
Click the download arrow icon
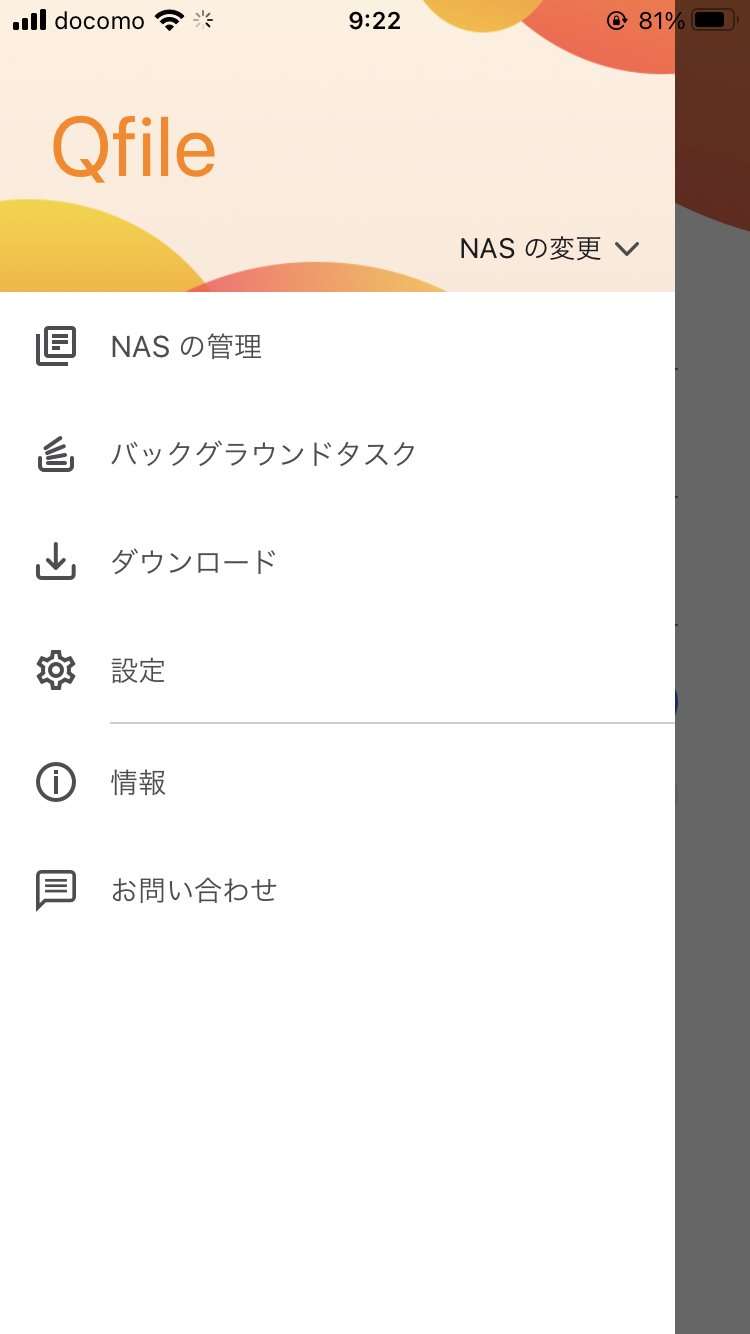(x=56, y=562)
